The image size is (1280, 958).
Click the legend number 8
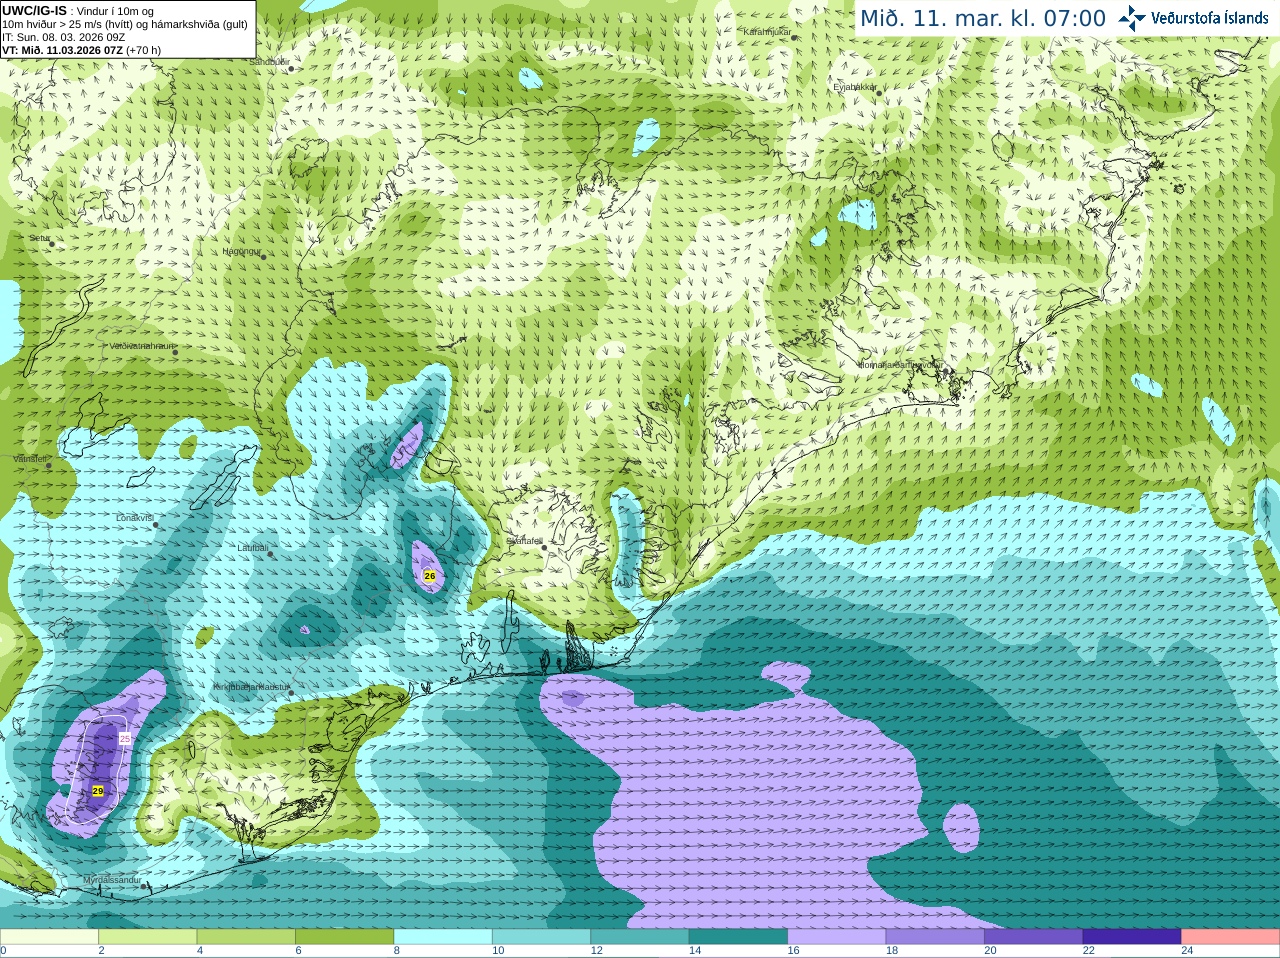(x=397, y=951)
